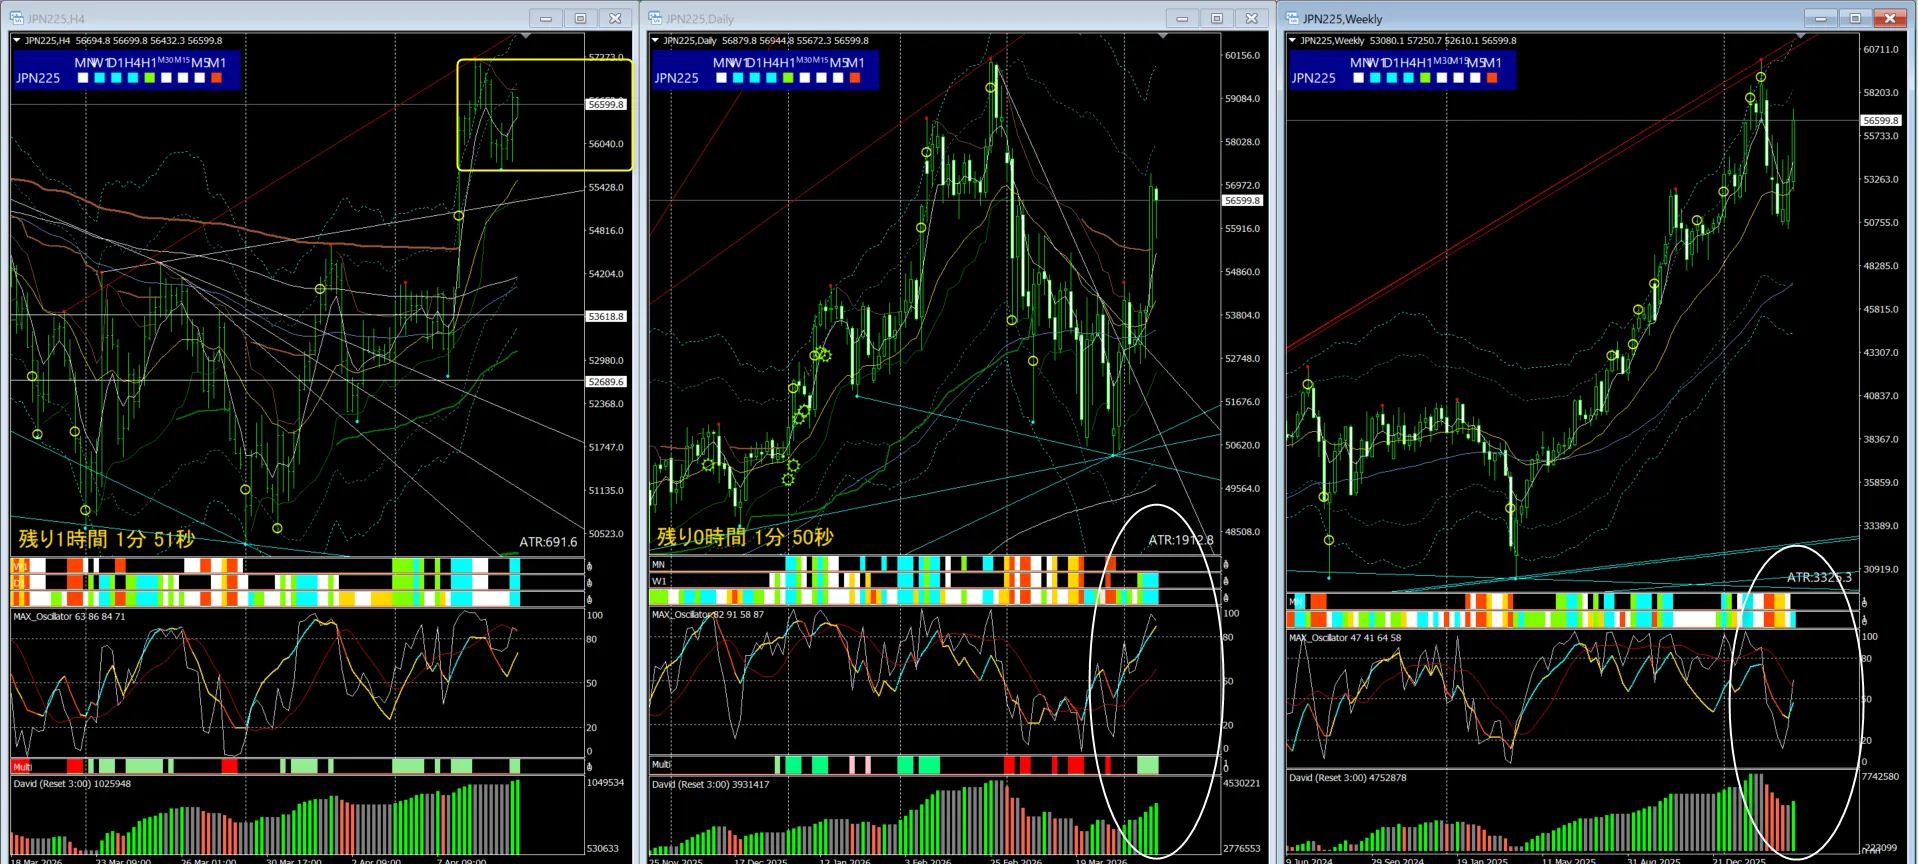This screenshot has height=864, width=1918.
Task: Click the 56599.8 current price label on H4 chart
Action: [x=606, y=104]
